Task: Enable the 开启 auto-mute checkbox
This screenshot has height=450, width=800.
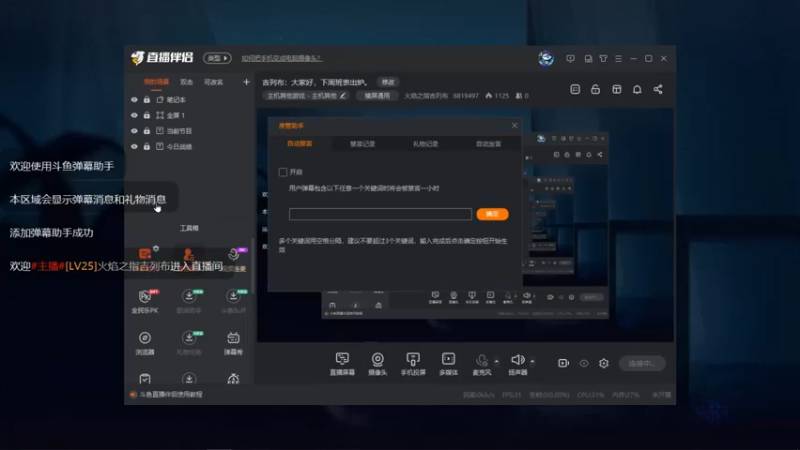Action: 283,172
